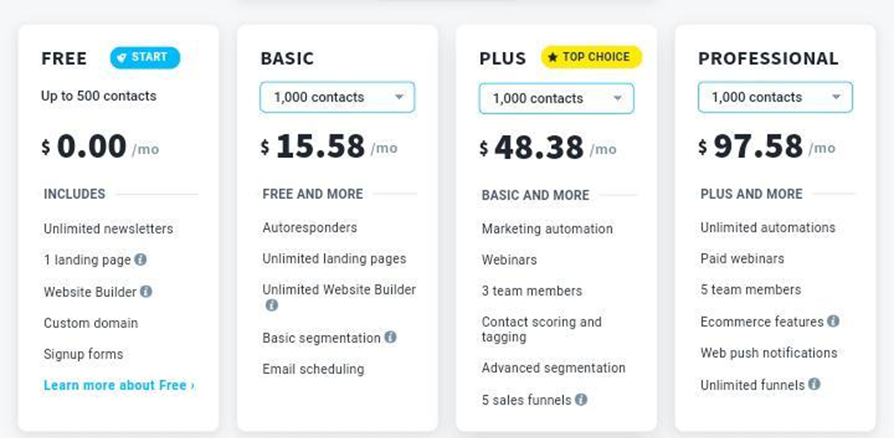Click the Marketing automation feature text
The image size is (894, 438).
click(547, 229)
